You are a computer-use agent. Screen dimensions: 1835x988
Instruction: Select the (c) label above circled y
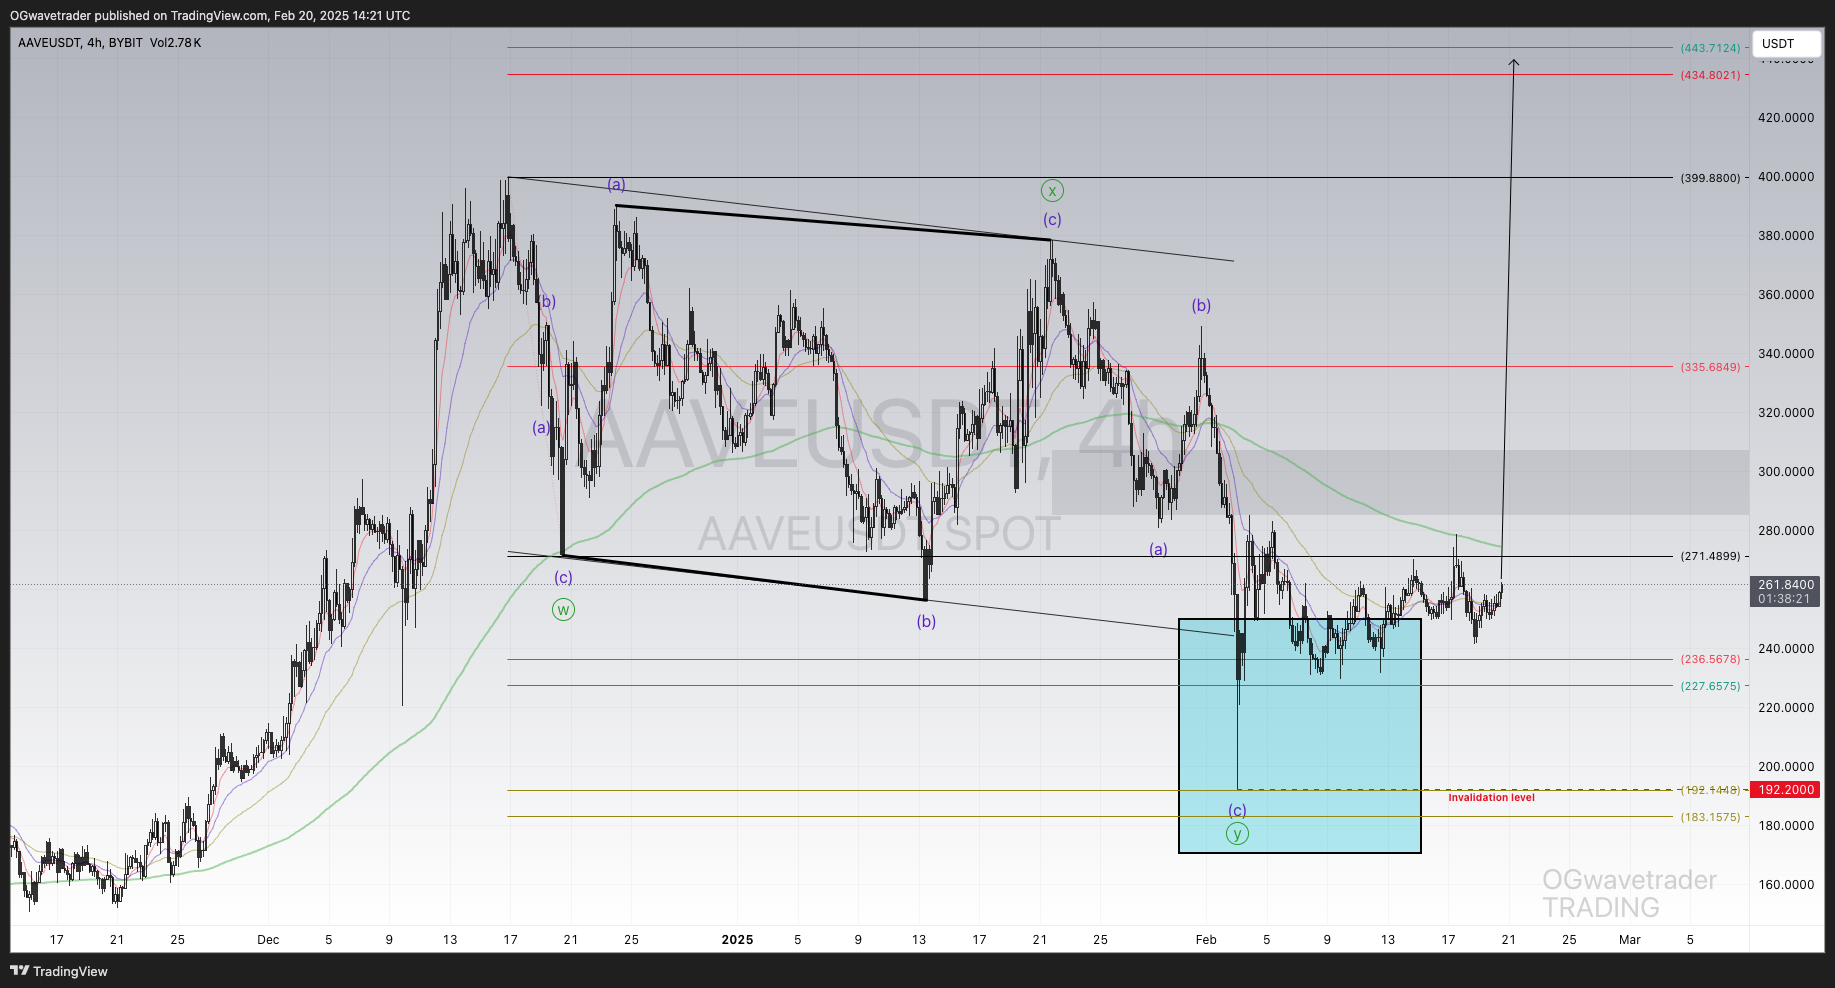(1237, 811)
